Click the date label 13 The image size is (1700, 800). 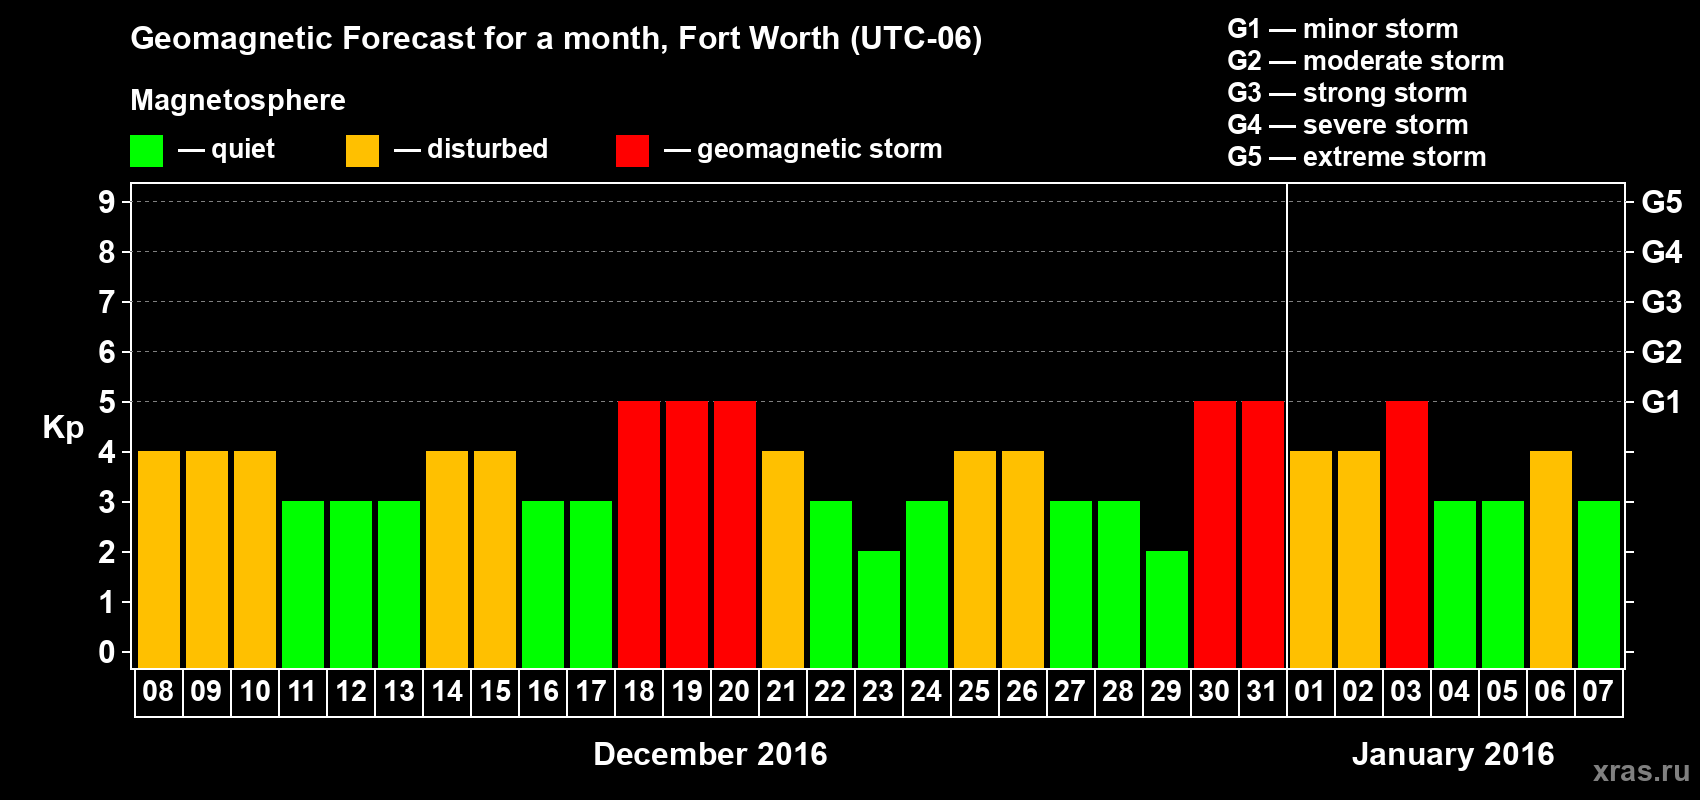tap(398, 691)
